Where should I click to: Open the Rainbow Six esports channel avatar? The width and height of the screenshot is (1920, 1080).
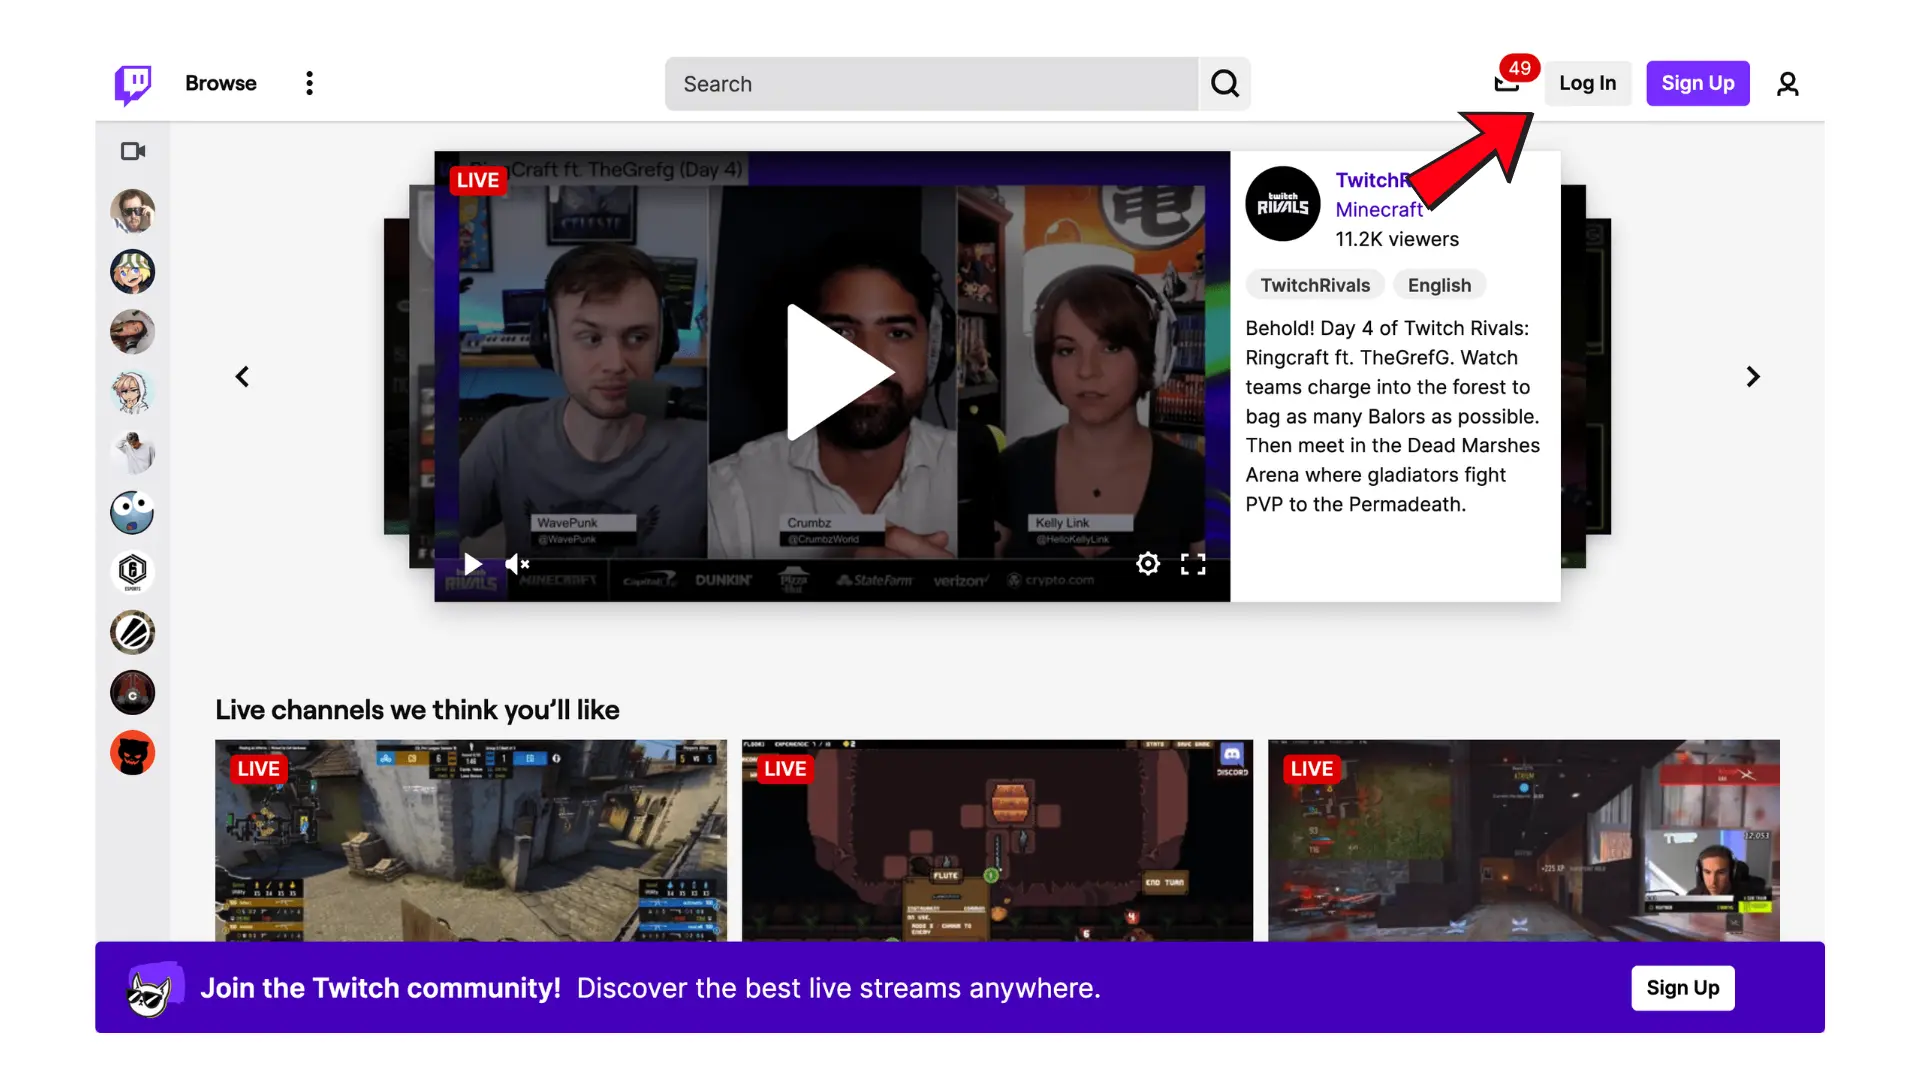[x=133, y=572]
